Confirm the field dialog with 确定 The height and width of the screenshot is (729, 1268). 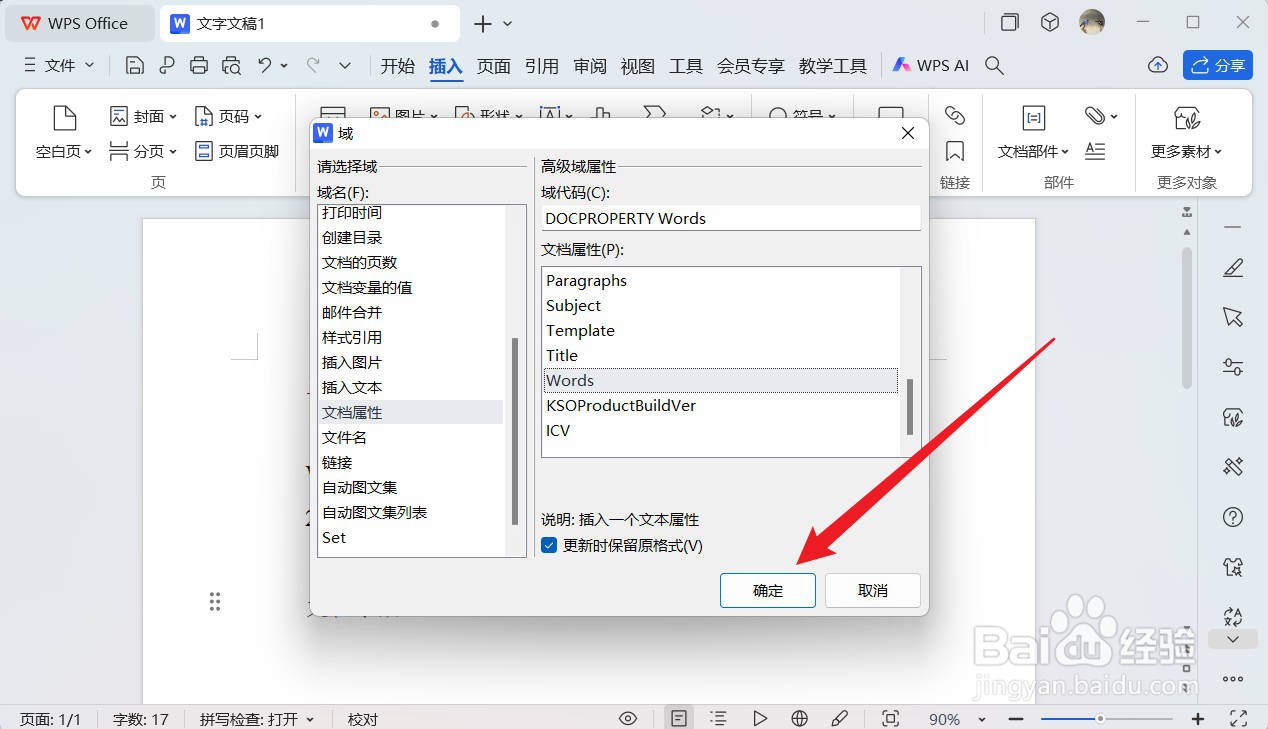pos(767,590)
